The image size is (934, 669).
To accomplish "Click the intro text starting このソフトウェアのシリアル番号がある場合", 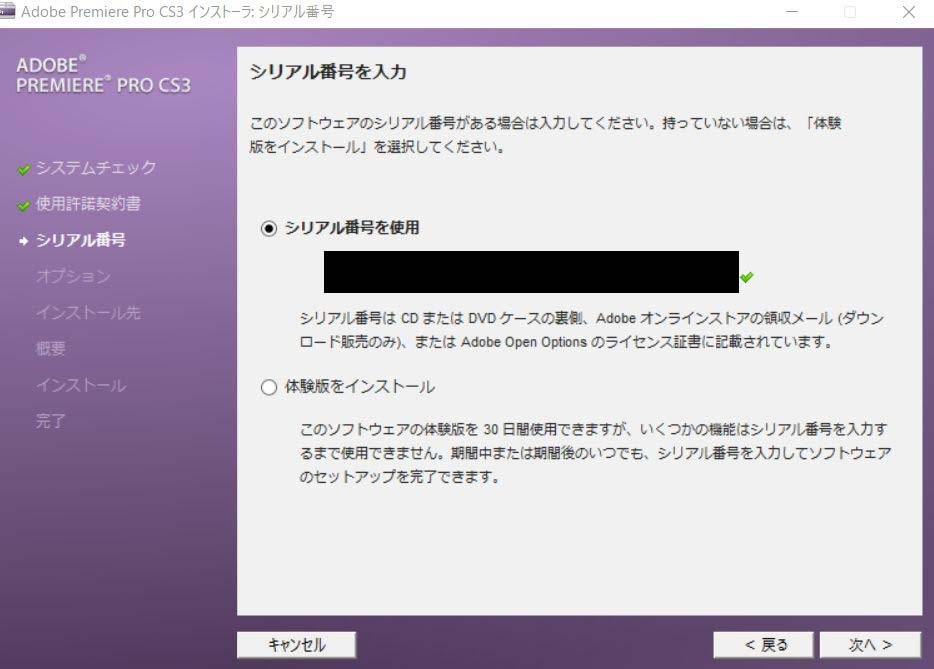I will click(x=545, y=135).
